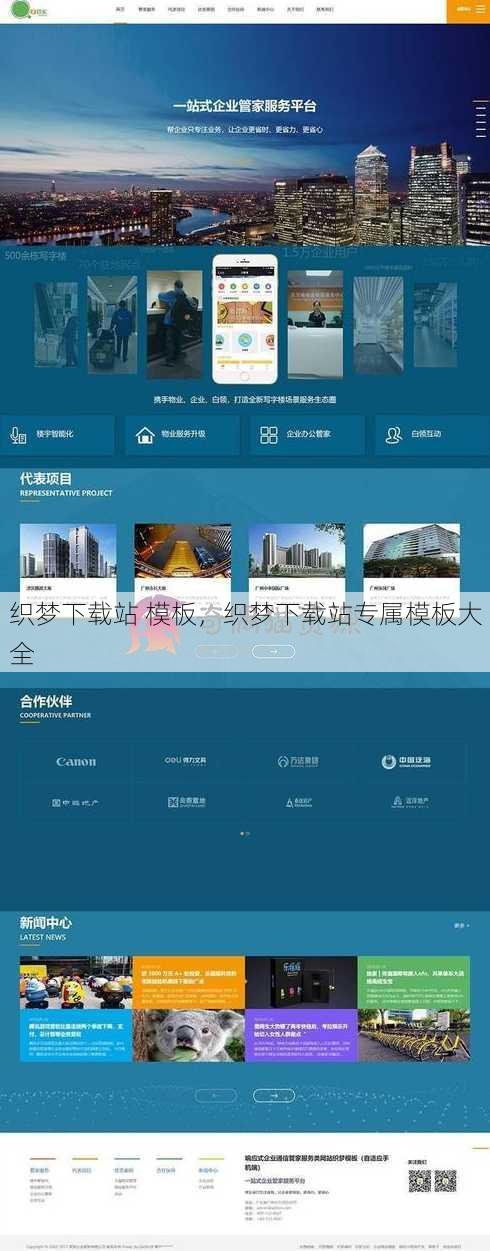Tap the phone mockup in hero banner
490x1251 pixels.
(245, 322)
